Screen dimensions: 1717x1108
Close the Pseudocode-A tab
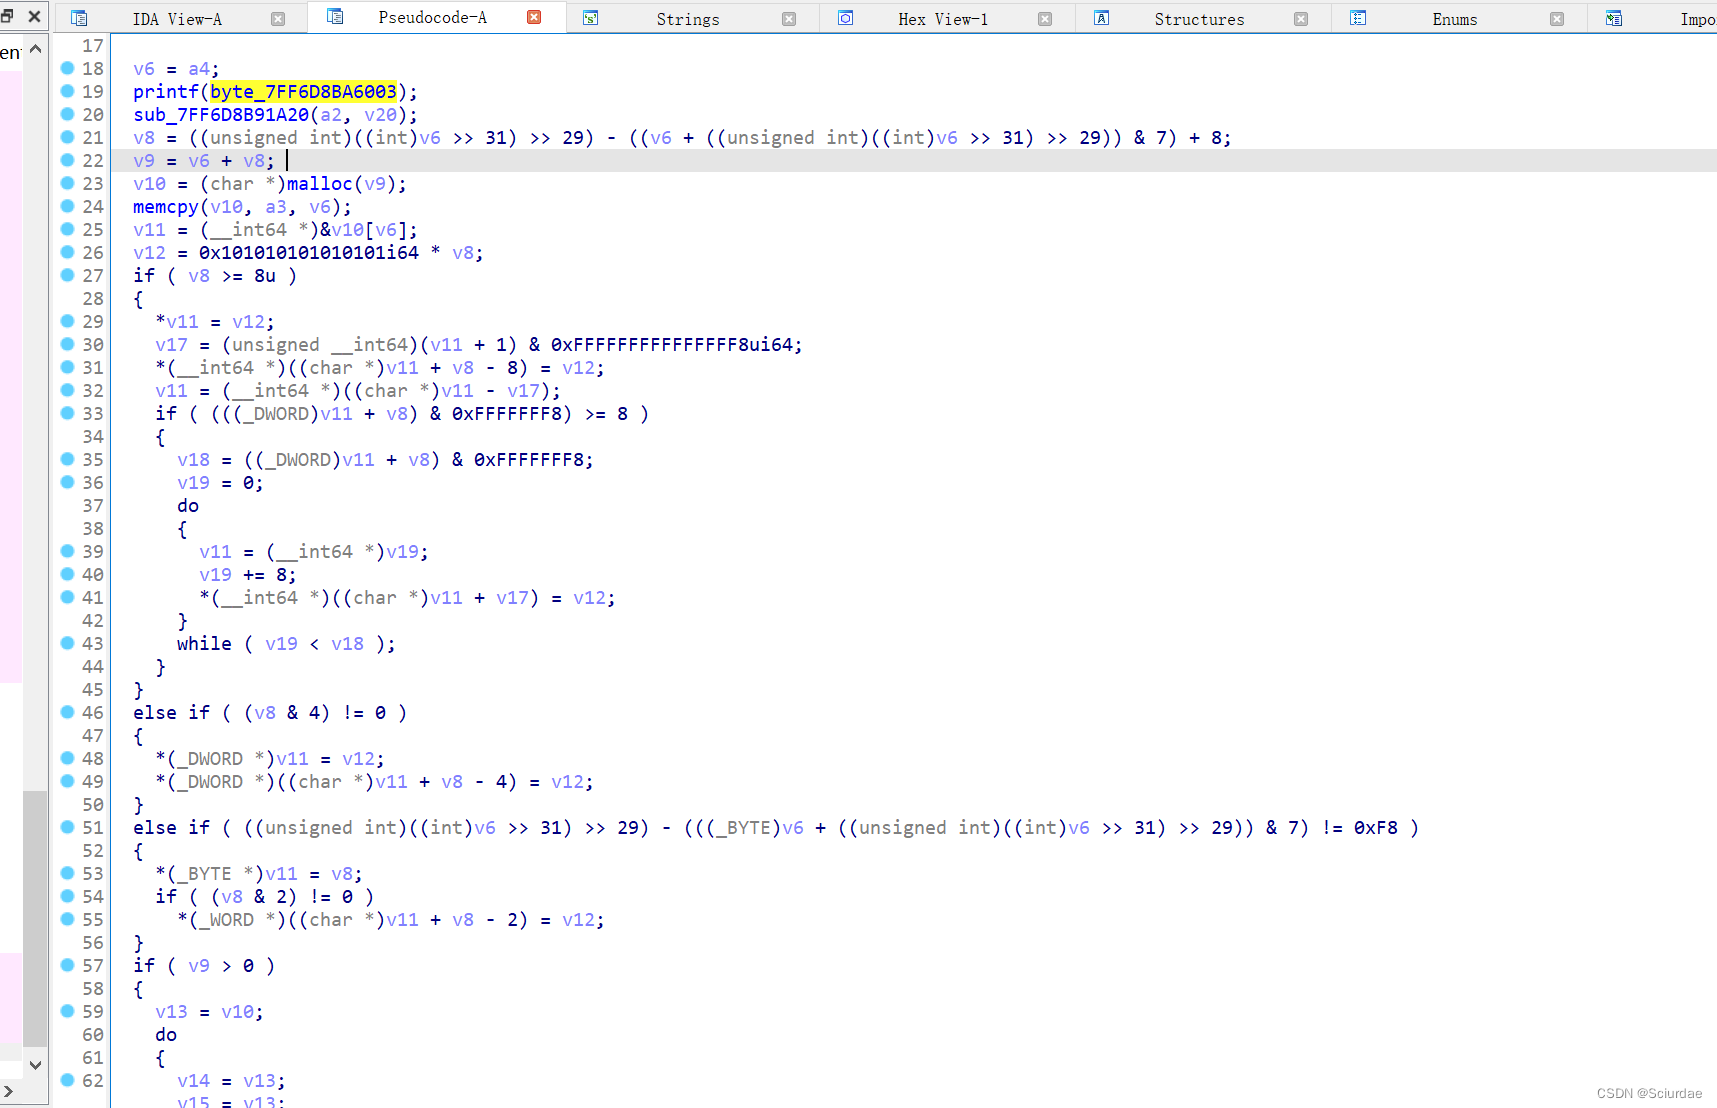coord(534,17)
